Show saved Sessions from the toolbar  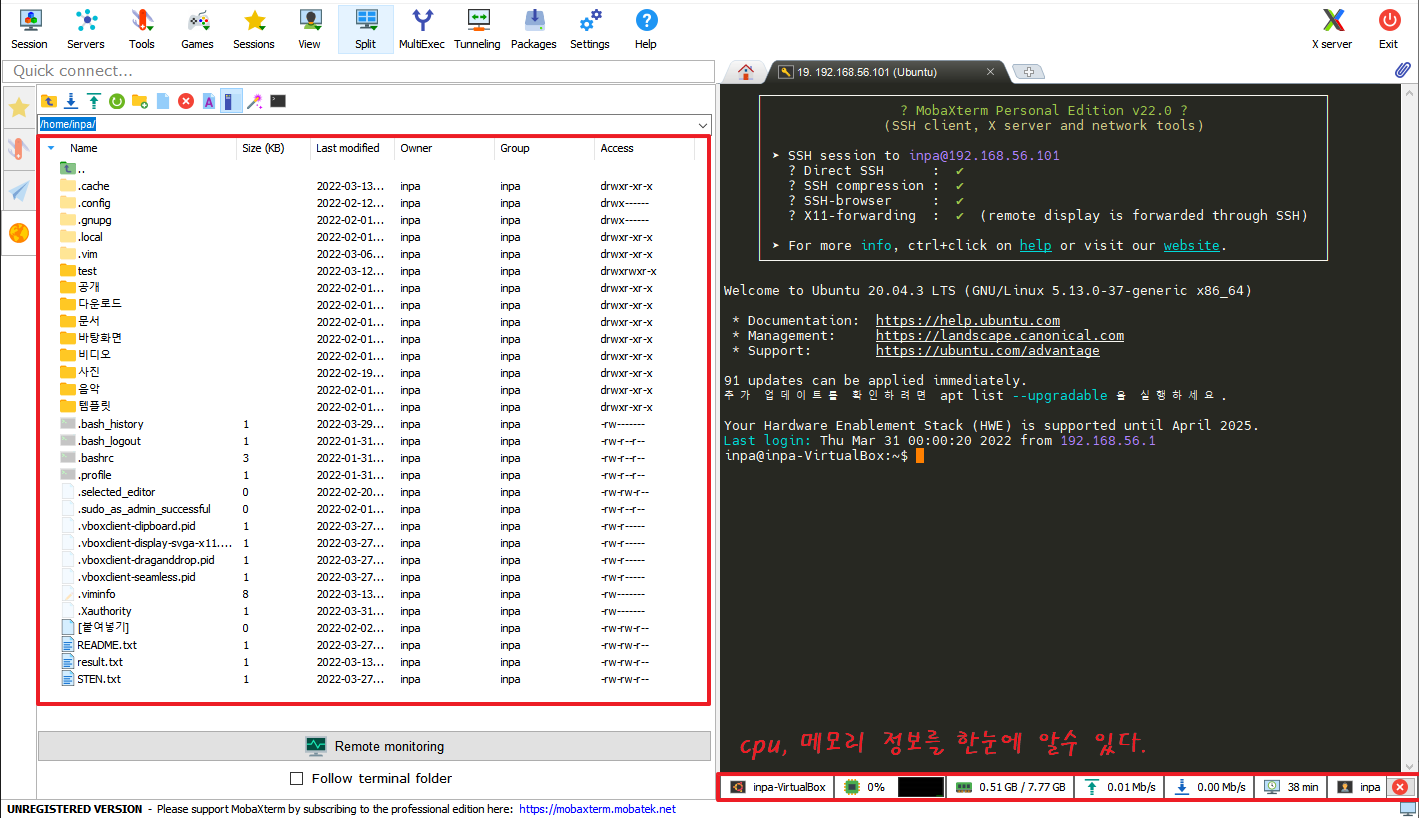[x=254, y=28]
